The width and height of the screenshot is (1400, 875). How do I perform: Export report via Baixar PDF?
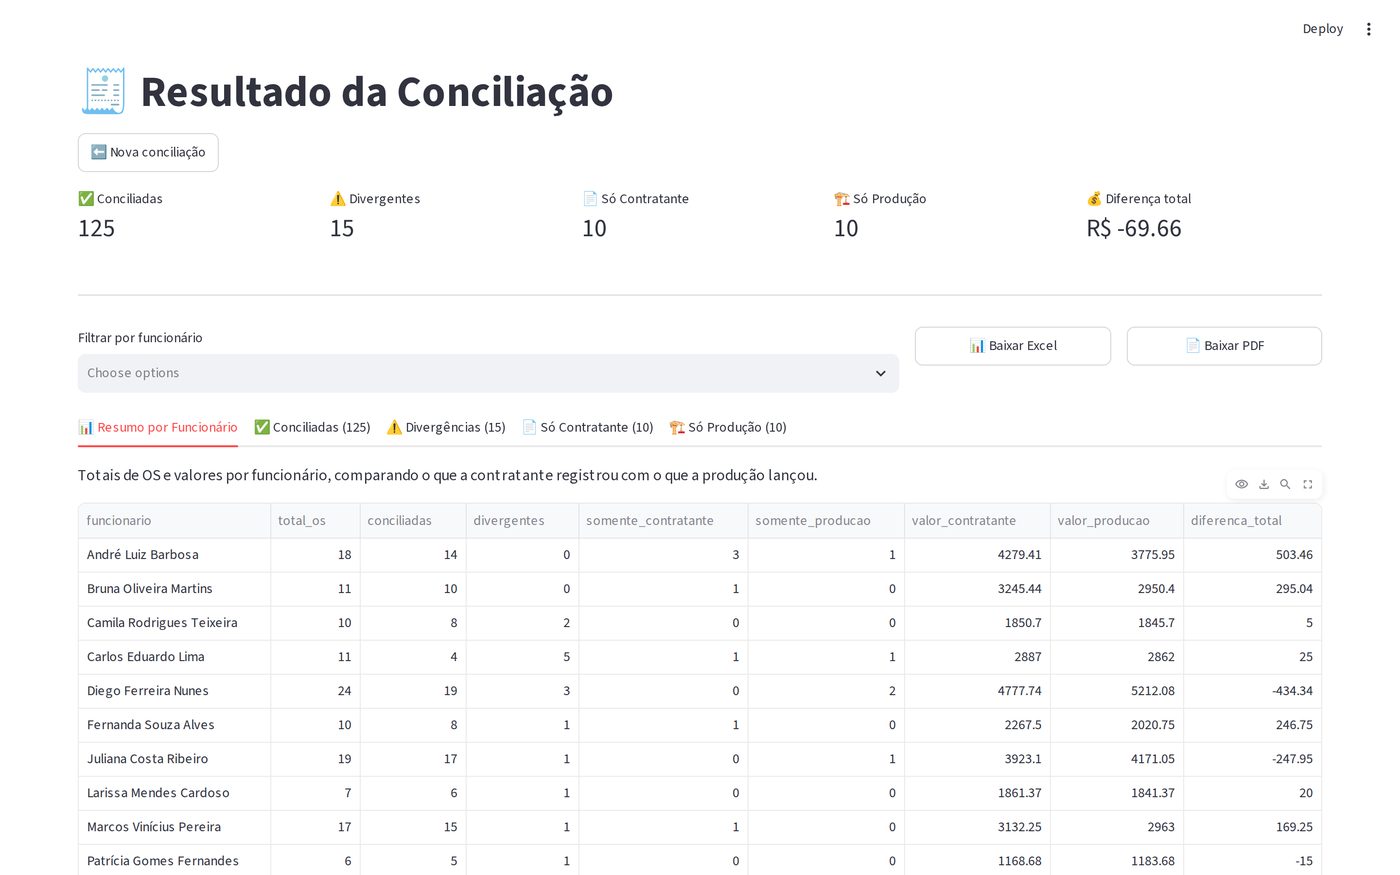tap(1224, 346)
